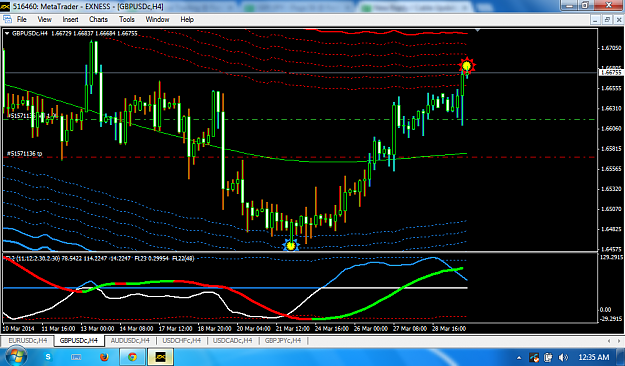The height and width of the screenshot is (366, 625).
Task: Open the Tools menu
Action: click(127, 19)
